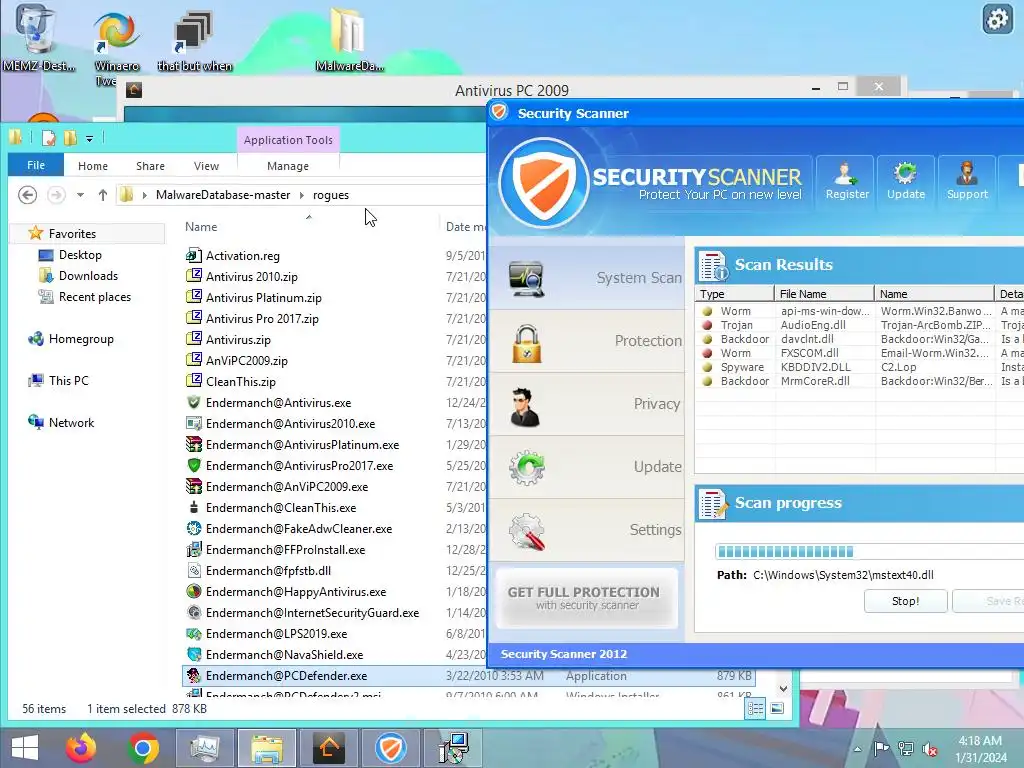
Task: Launch Chrome from the taskbar
Action: [x=143, y=748]
